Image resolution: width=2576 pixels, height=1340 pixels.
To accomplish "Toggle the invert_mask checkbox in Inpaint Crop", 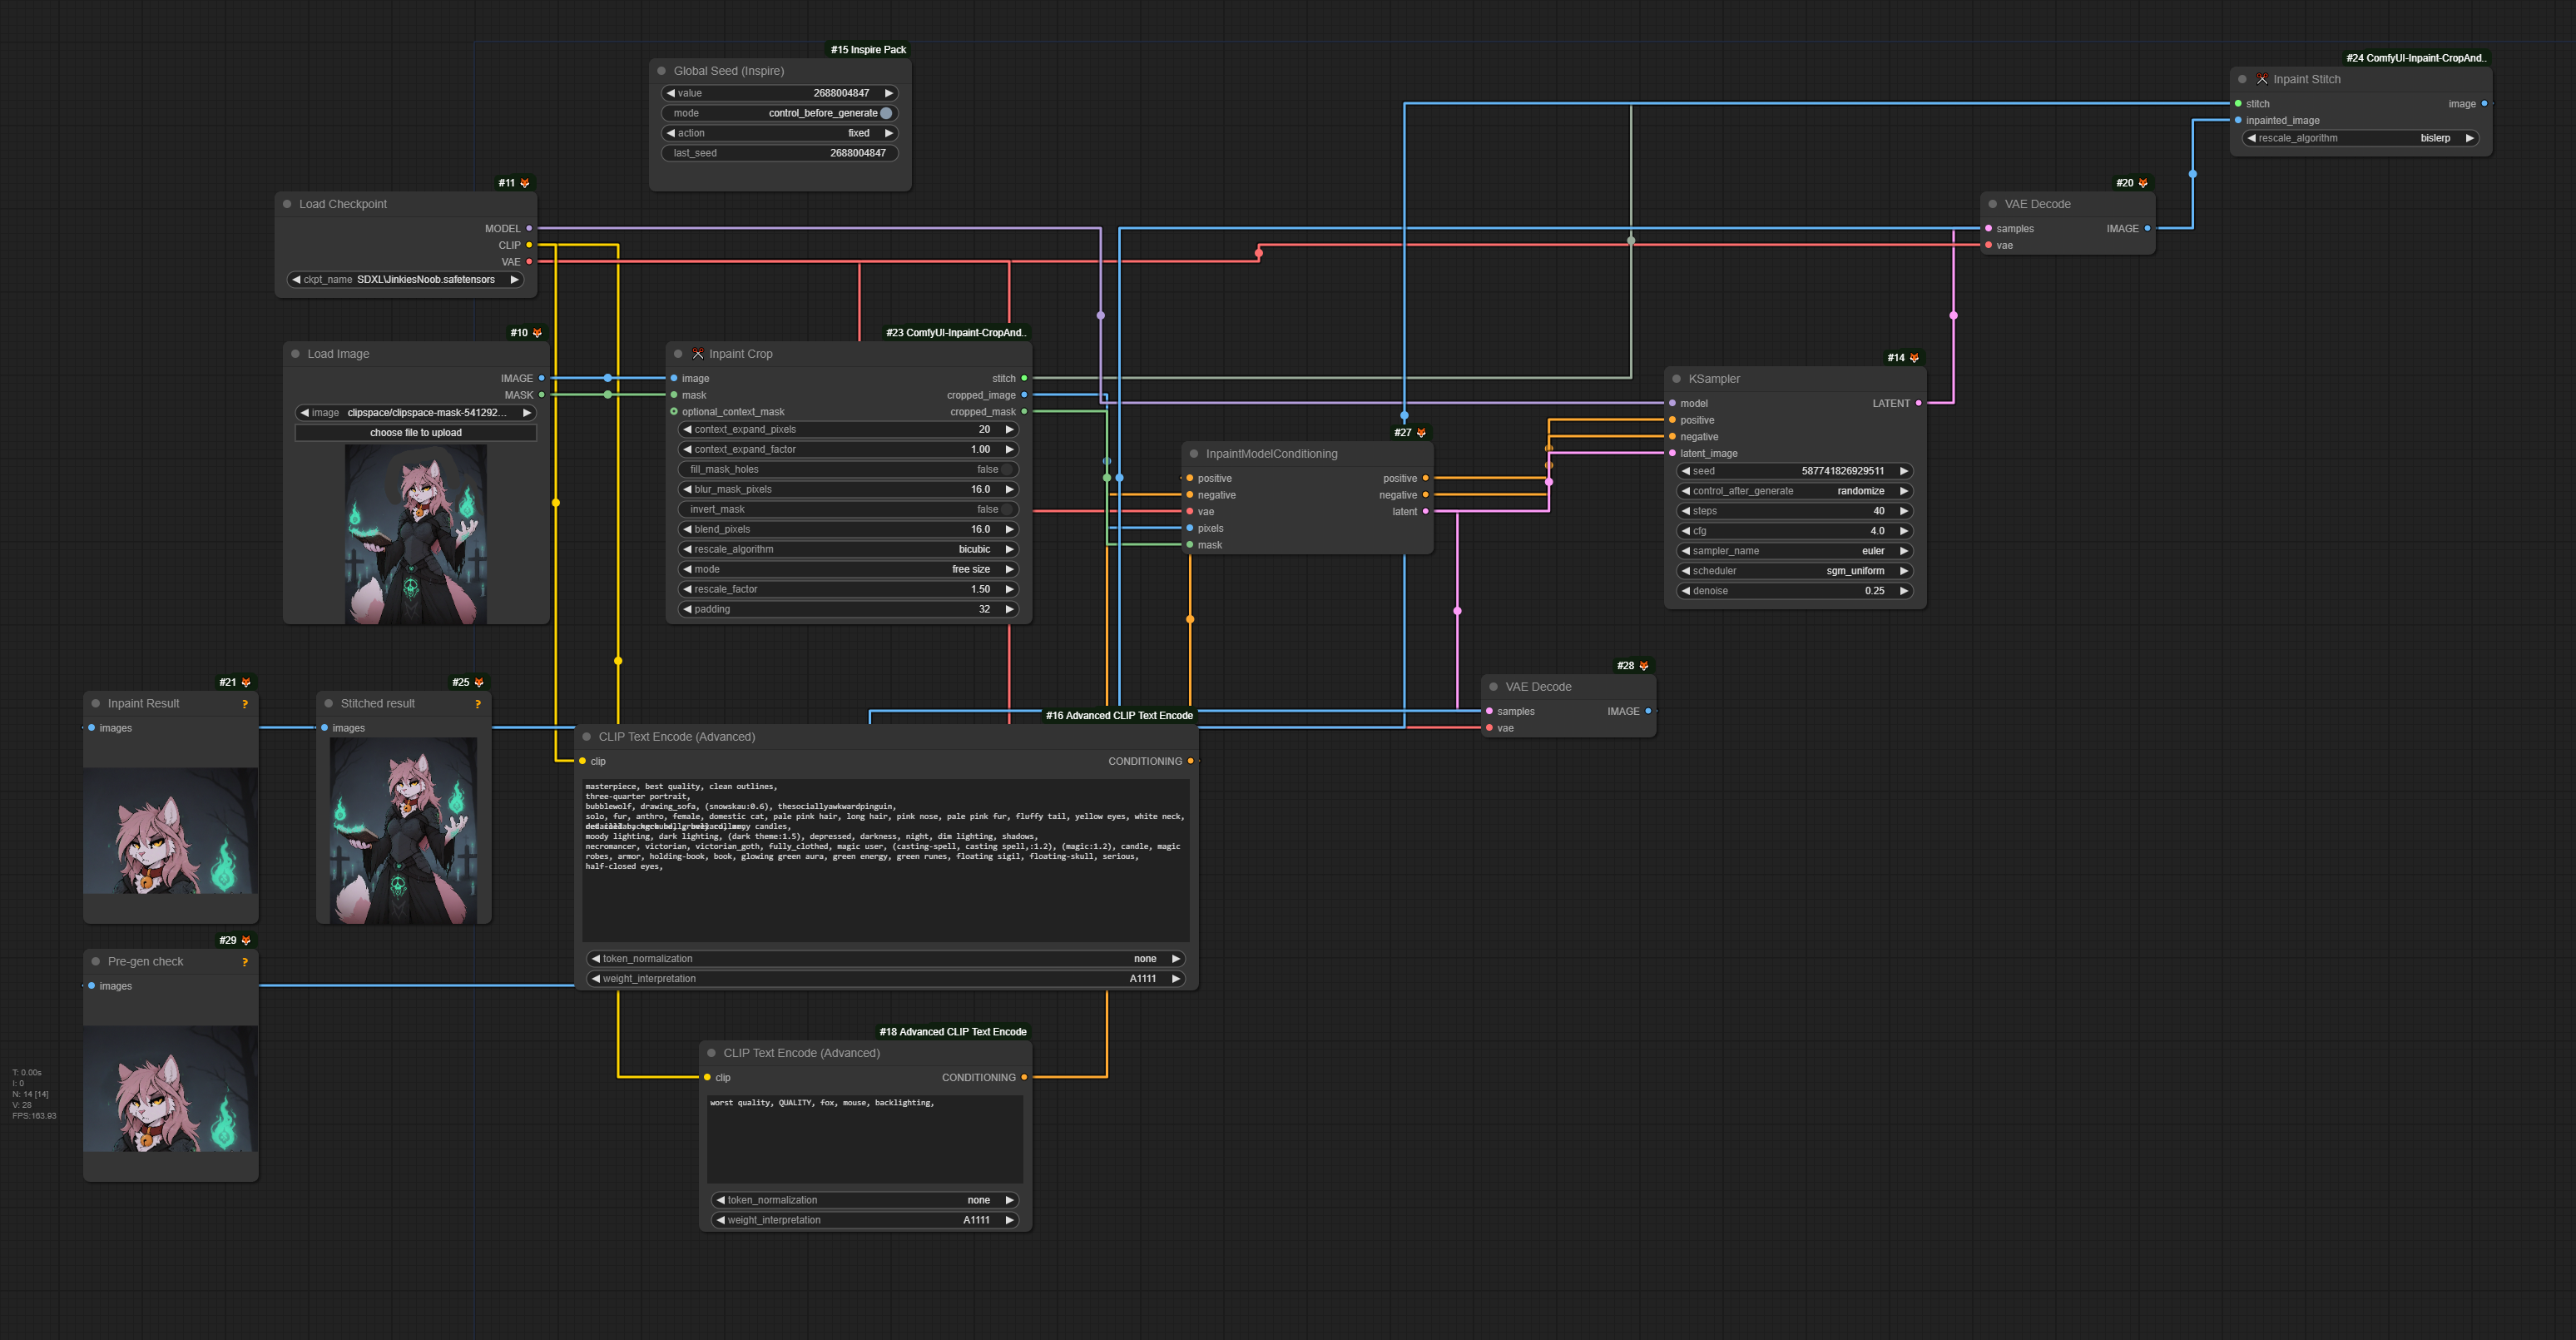I will point(1007,509).
